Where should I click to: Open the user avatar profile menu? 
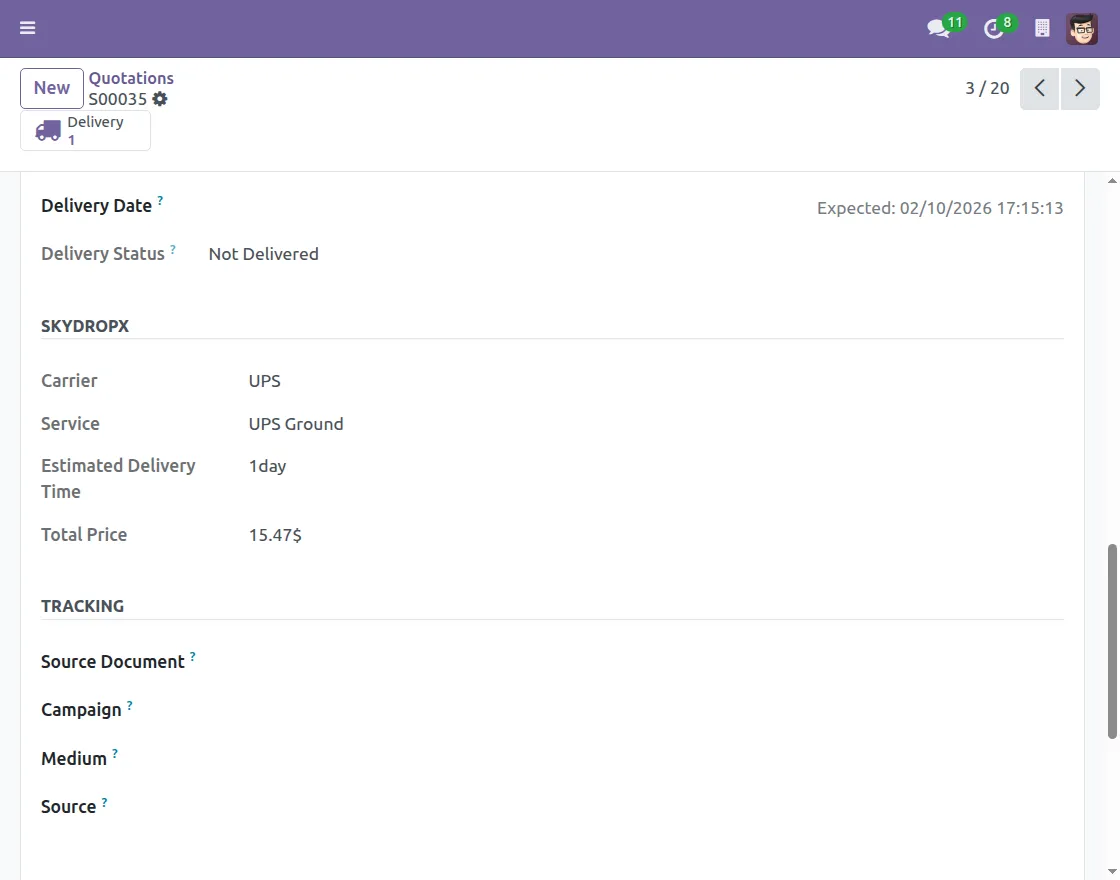click(x=1082, y=28)
